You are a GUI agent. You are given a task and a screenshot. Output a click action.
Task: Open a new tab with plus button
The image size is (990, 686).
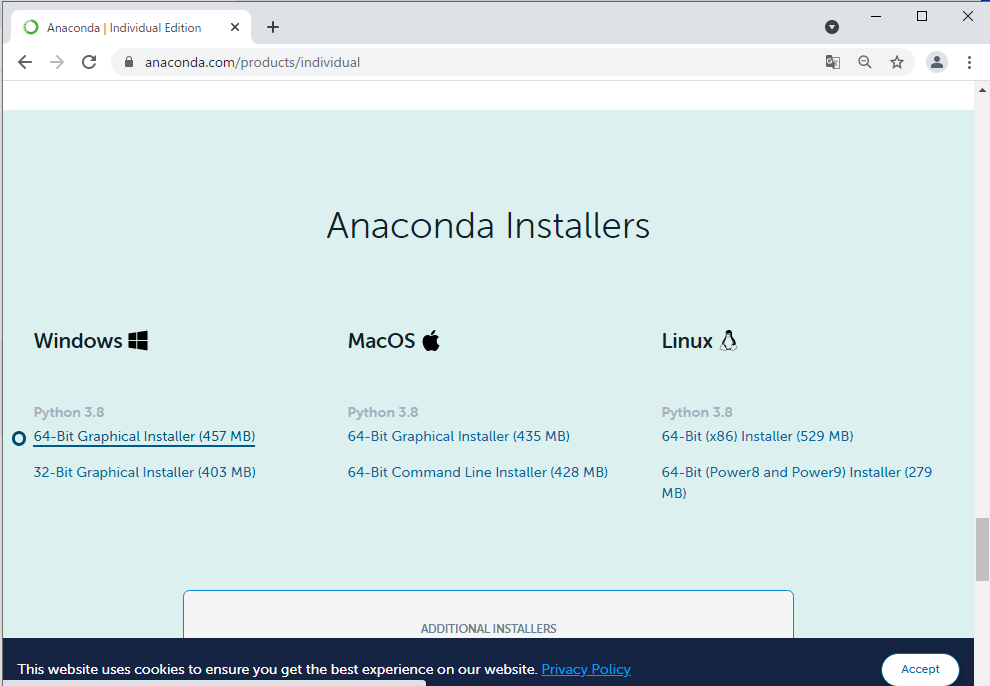point(273,27)
